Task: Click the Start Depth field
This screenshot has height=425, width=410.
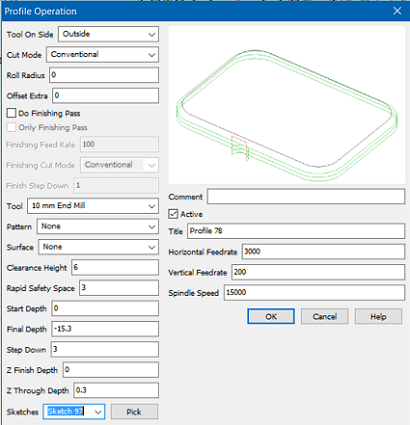Action: [x=105, y=309]
